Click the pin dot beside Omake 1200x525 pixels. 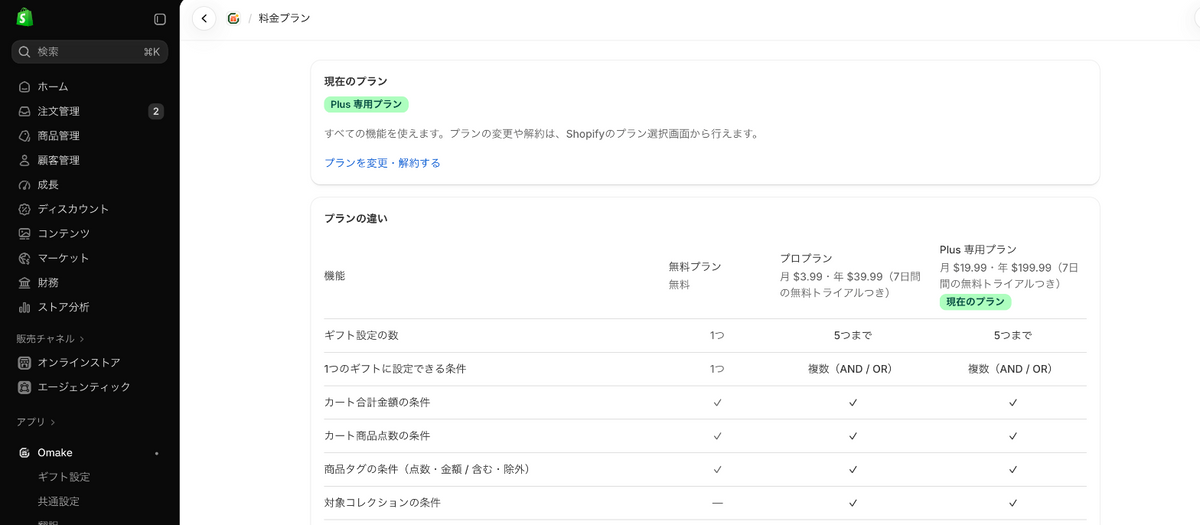[157, 453]
